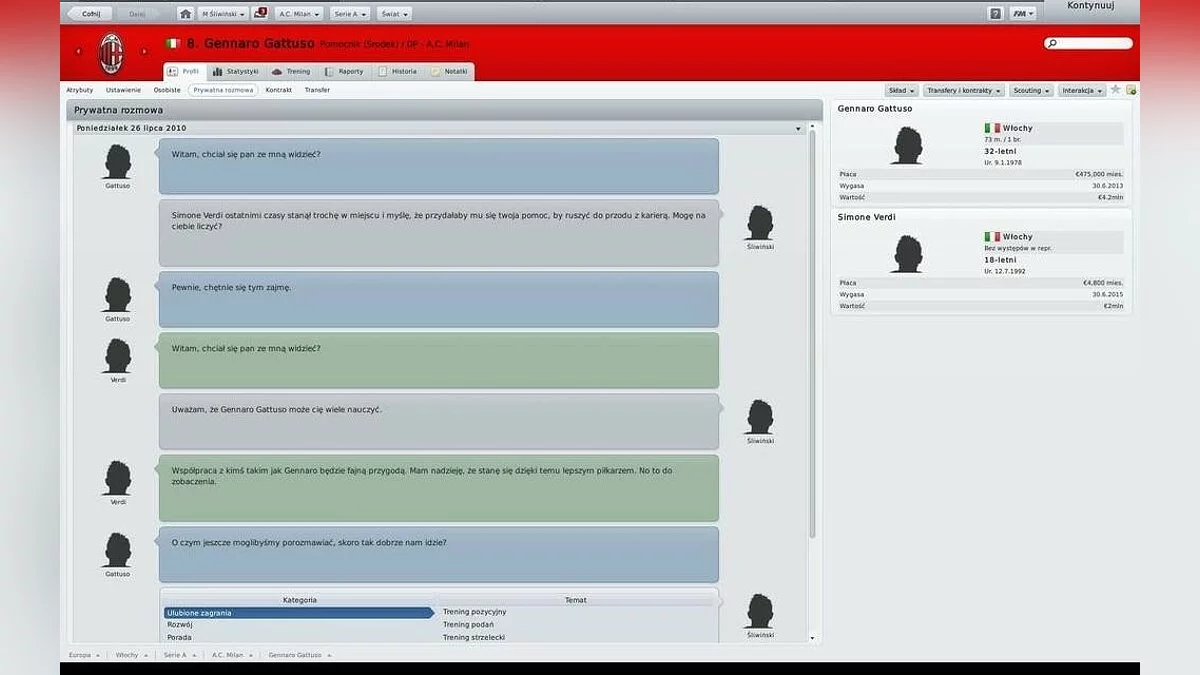Click the Gattuso avatar beside first message
This screenshot has width=1200, height=675.
point(117,162)
